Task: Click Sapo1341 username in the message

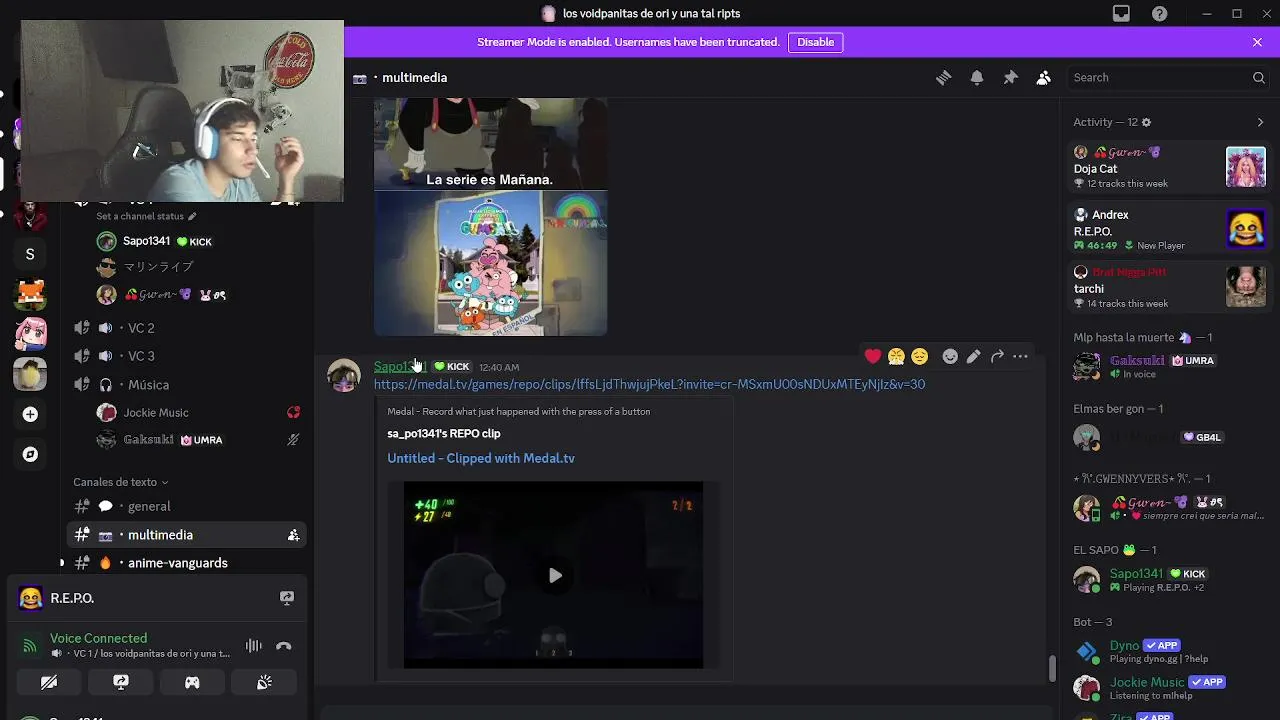Action: click(400, 366)
